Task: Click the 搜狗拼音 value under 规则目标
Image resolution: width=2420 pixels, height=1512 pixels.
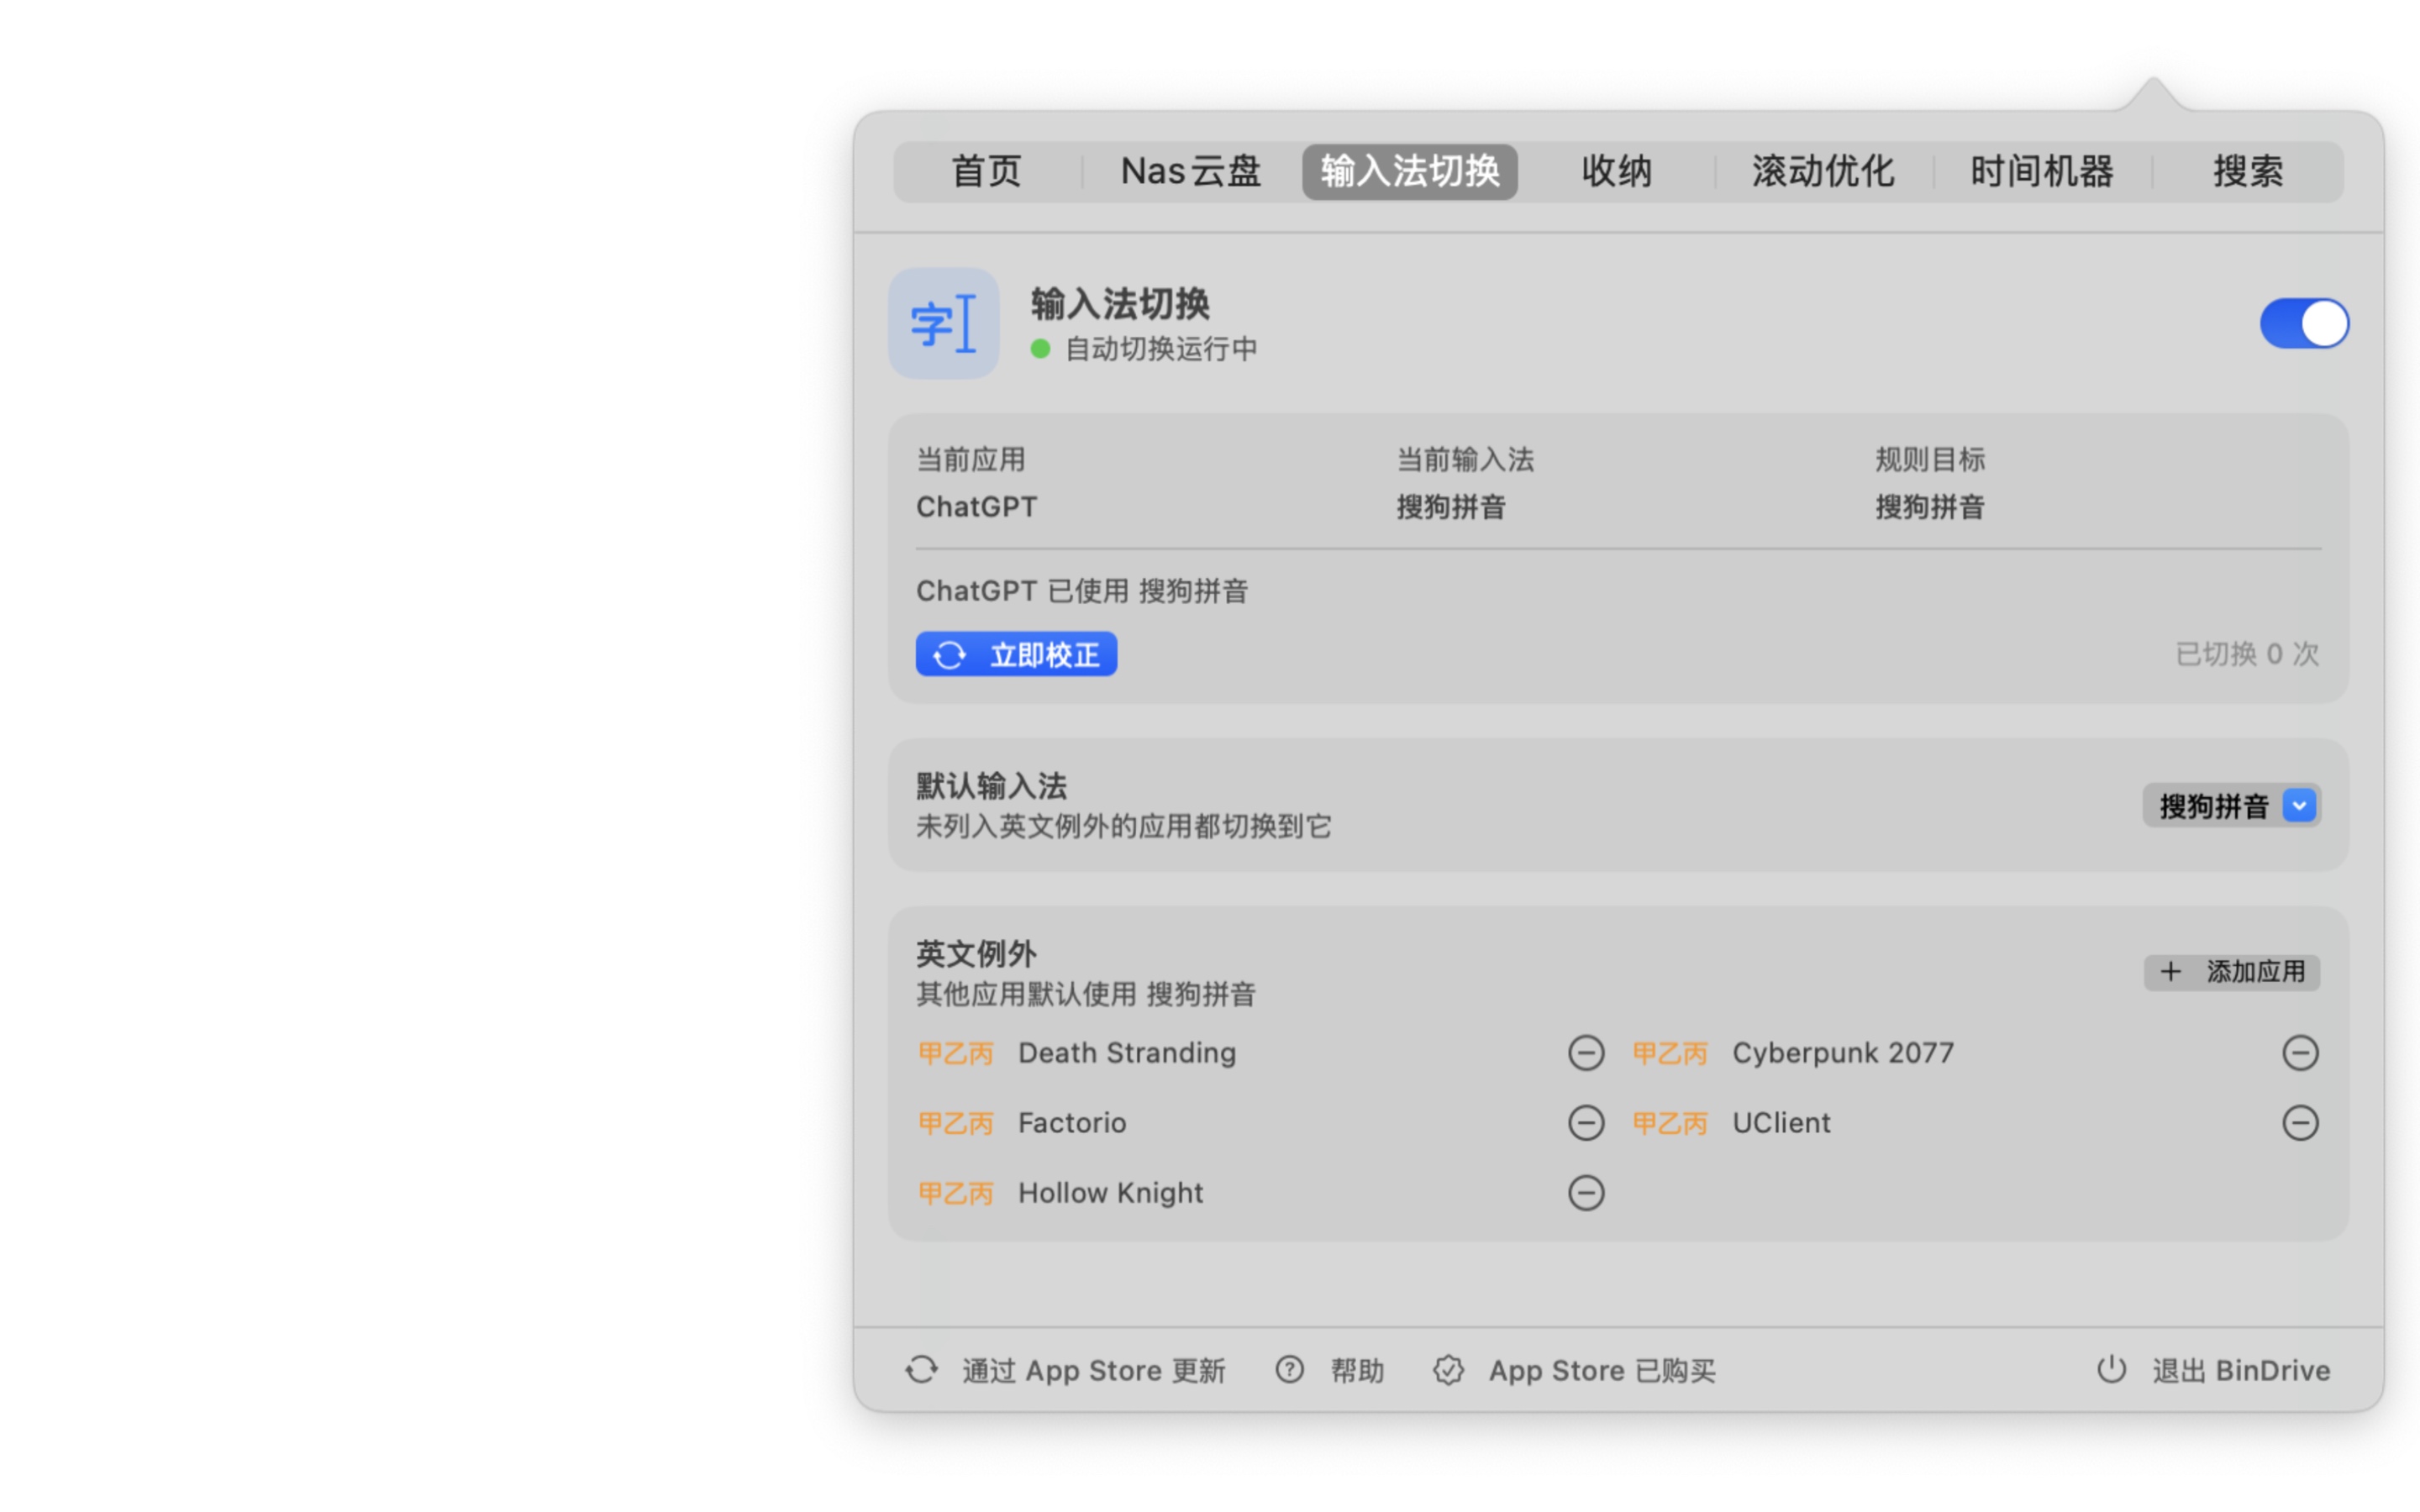Action: [1930, 507]
